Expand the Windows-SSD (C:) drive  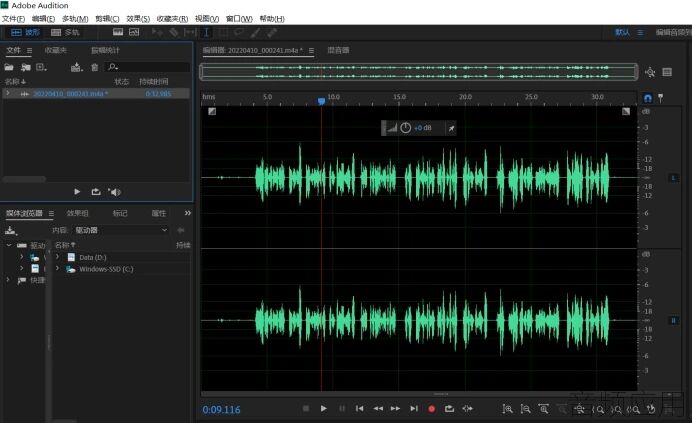tap(57, 268)
